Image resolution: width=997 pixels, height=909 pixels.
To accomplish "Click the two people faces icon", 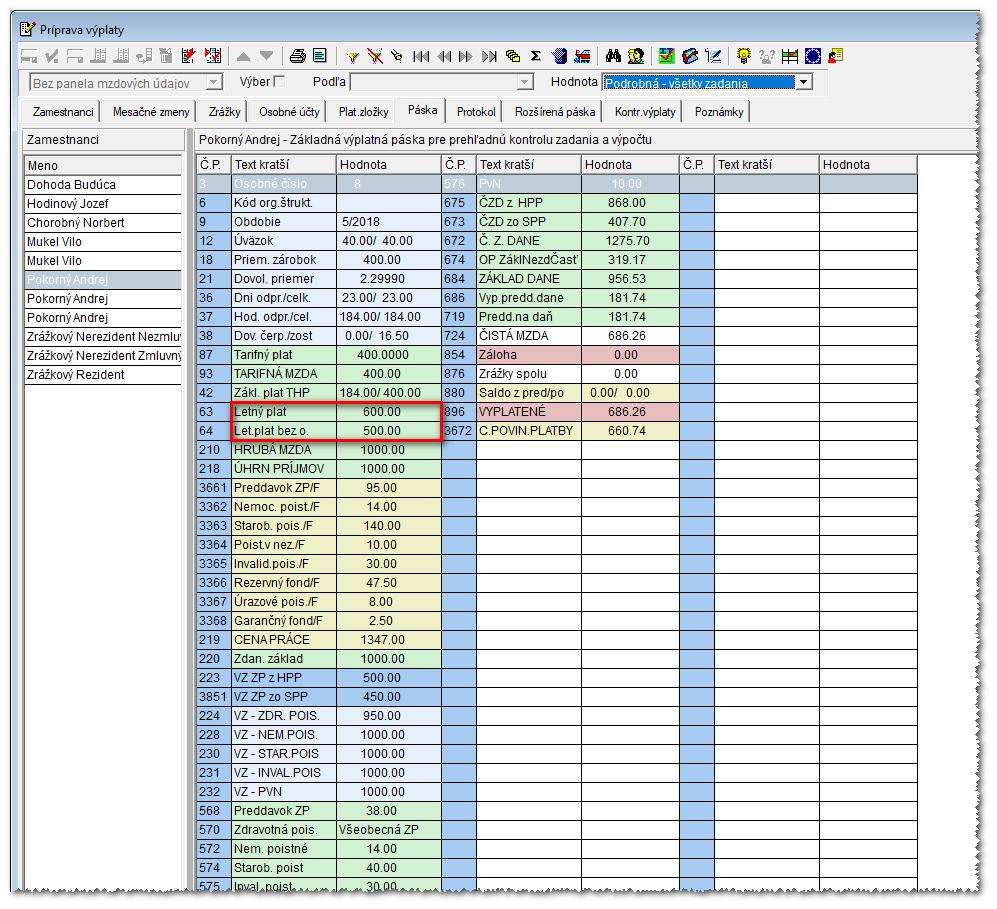I will click(635, 56).
